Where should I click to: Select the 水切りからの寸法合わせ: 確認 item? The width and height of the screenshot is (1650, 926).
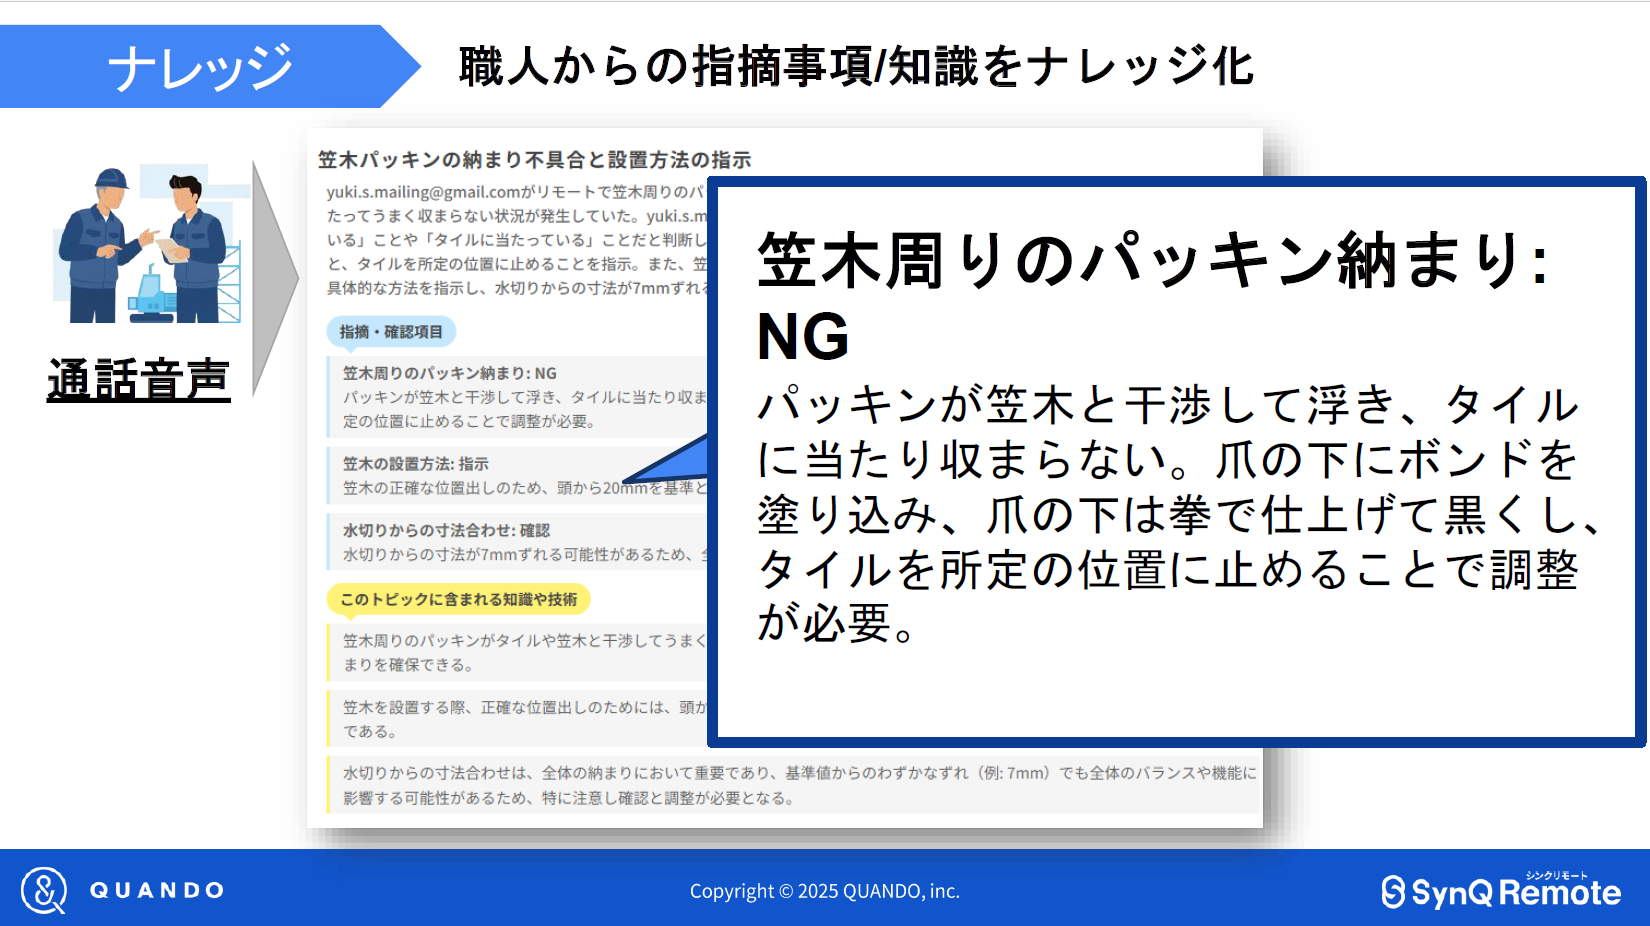pyautogui.click(x=446, y=530)
